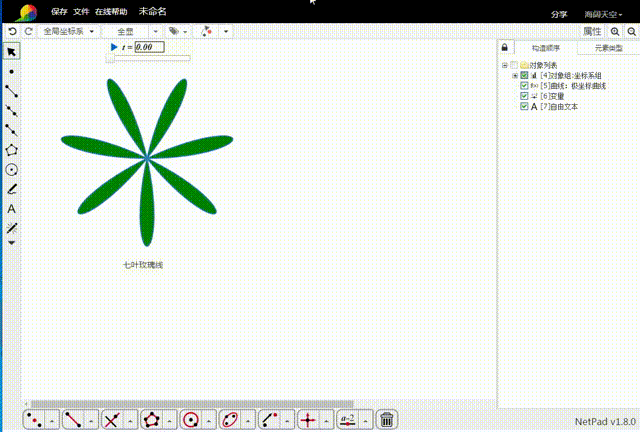Click the horizontal canvas scrollbar
Image resolution: width=640 pixels, height=432 pixels.
[192, 404]
